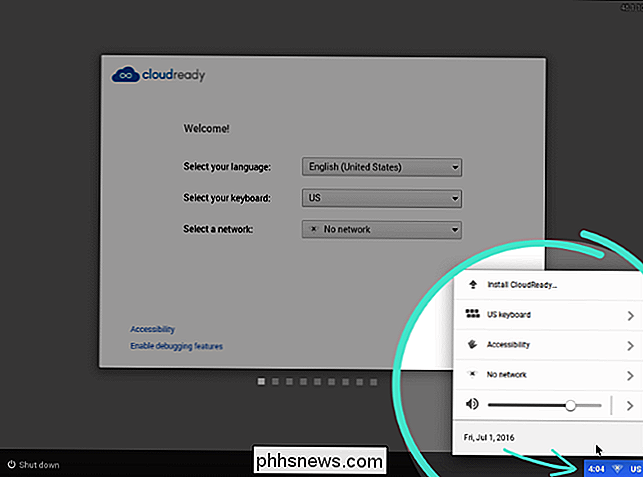
Task: Click the CloudReady cloud logo icon
Action: (x=125, y=75)
